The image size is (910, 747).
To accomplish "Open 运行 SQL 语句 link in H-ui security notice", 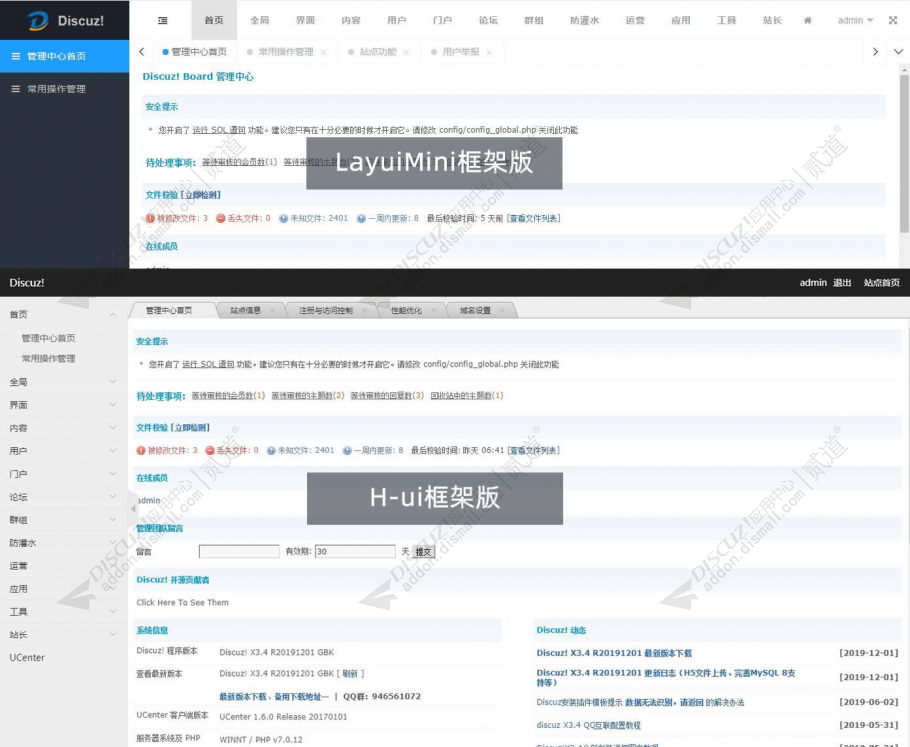I will (x=208, y=365).
